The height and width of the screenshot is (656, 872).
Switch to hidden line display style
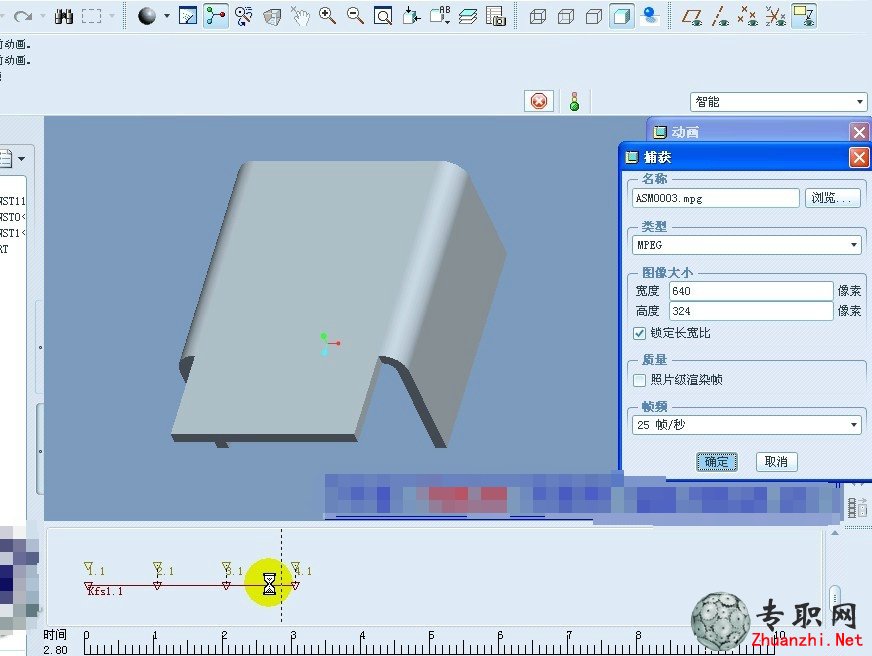point(566,17)
